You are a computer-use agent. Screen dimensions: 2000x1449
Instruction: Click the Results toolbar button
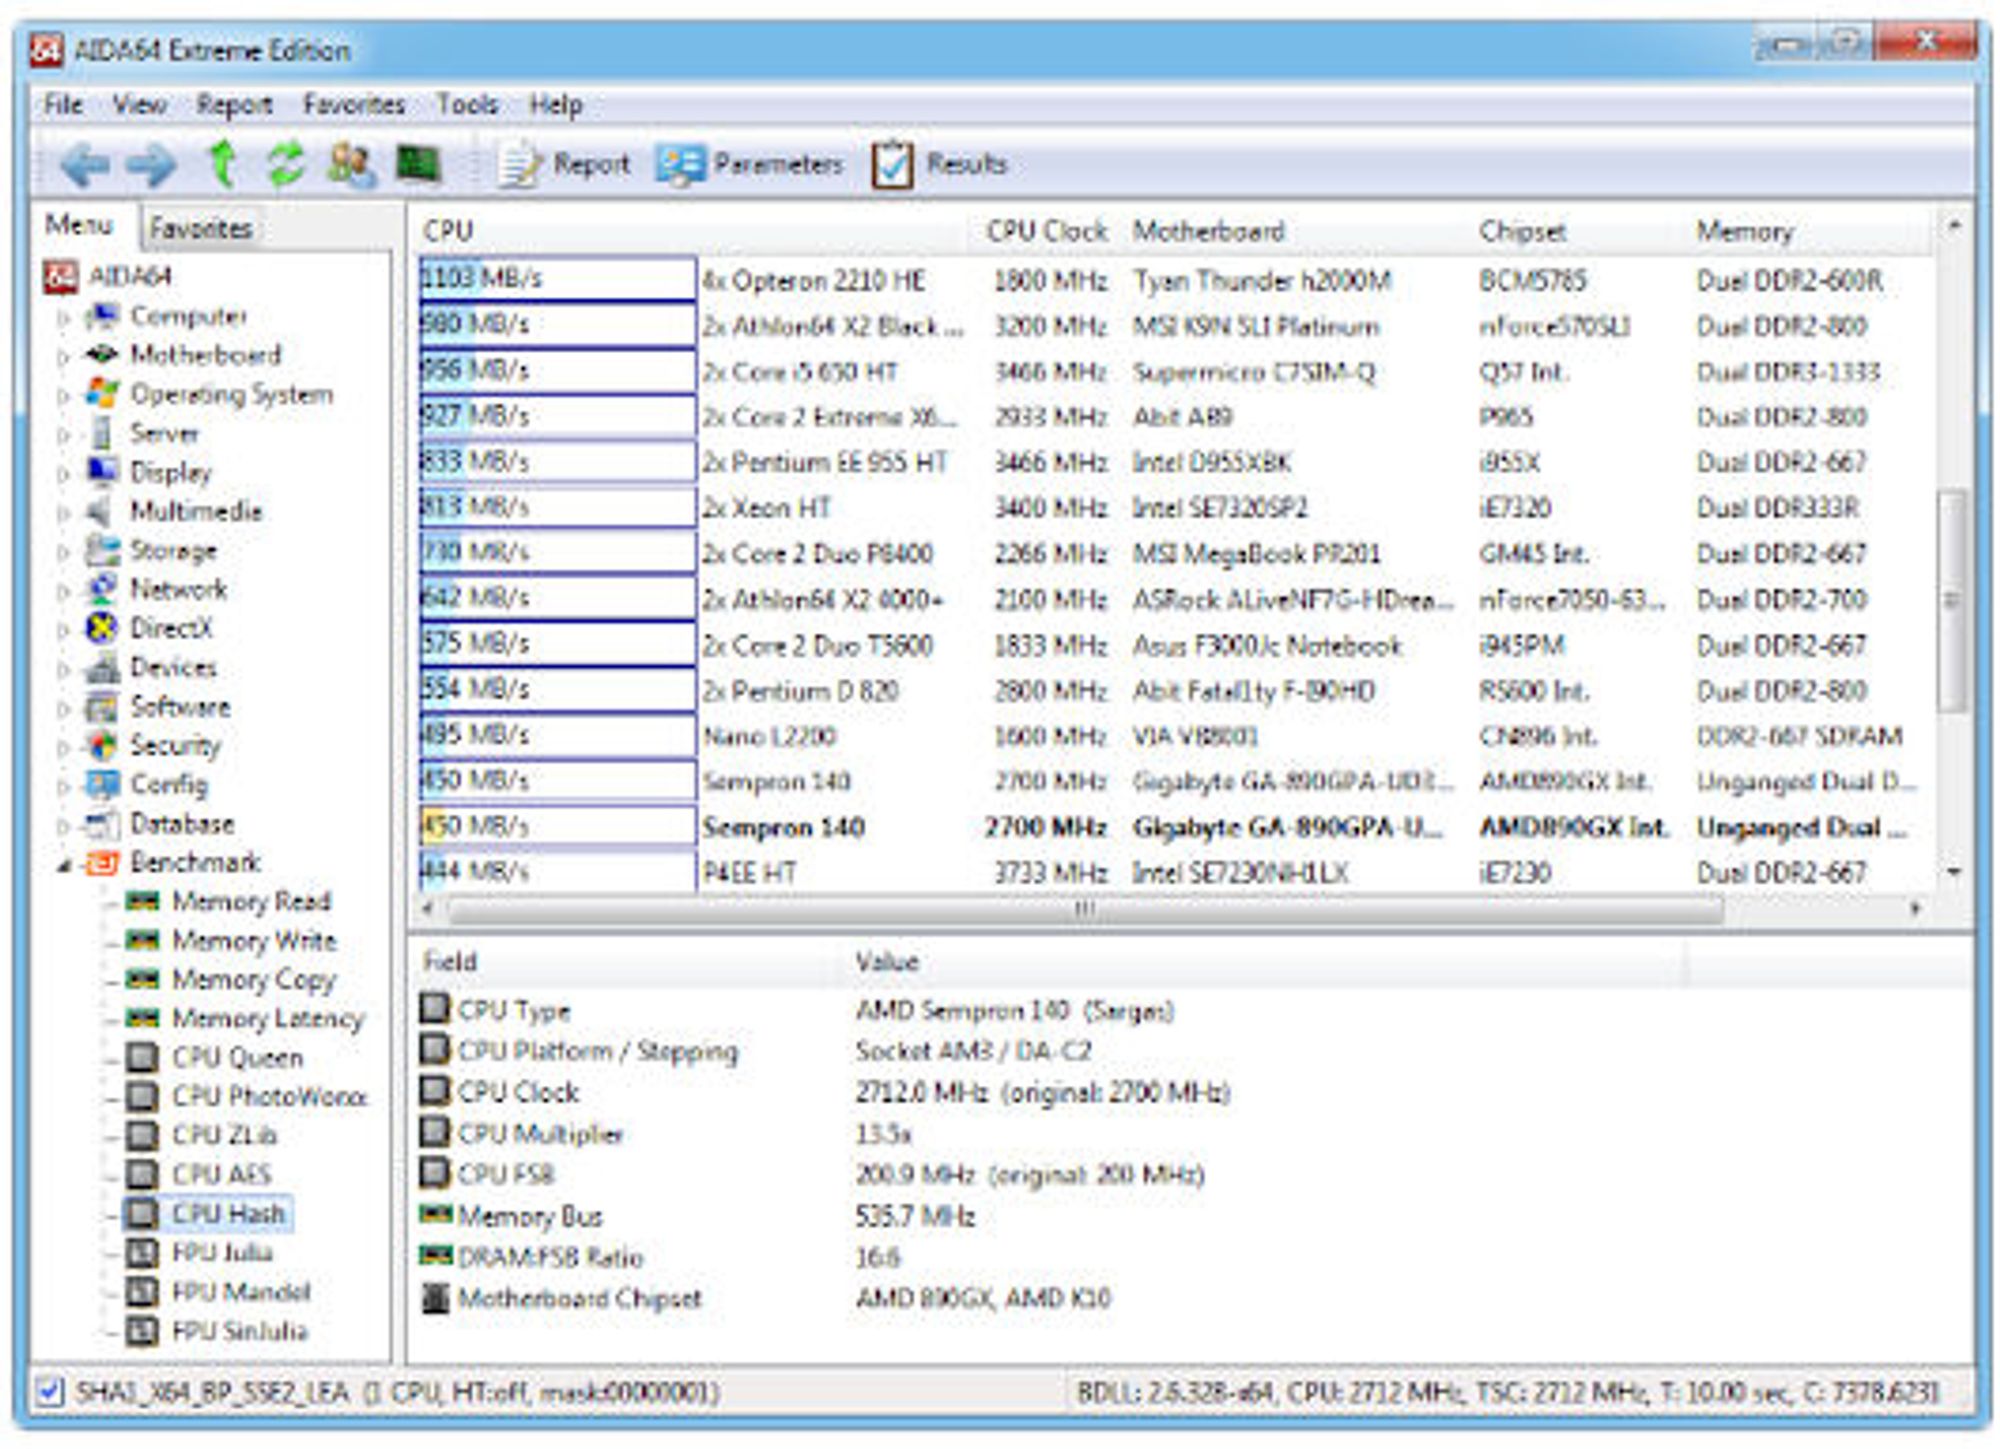(939, 164)
